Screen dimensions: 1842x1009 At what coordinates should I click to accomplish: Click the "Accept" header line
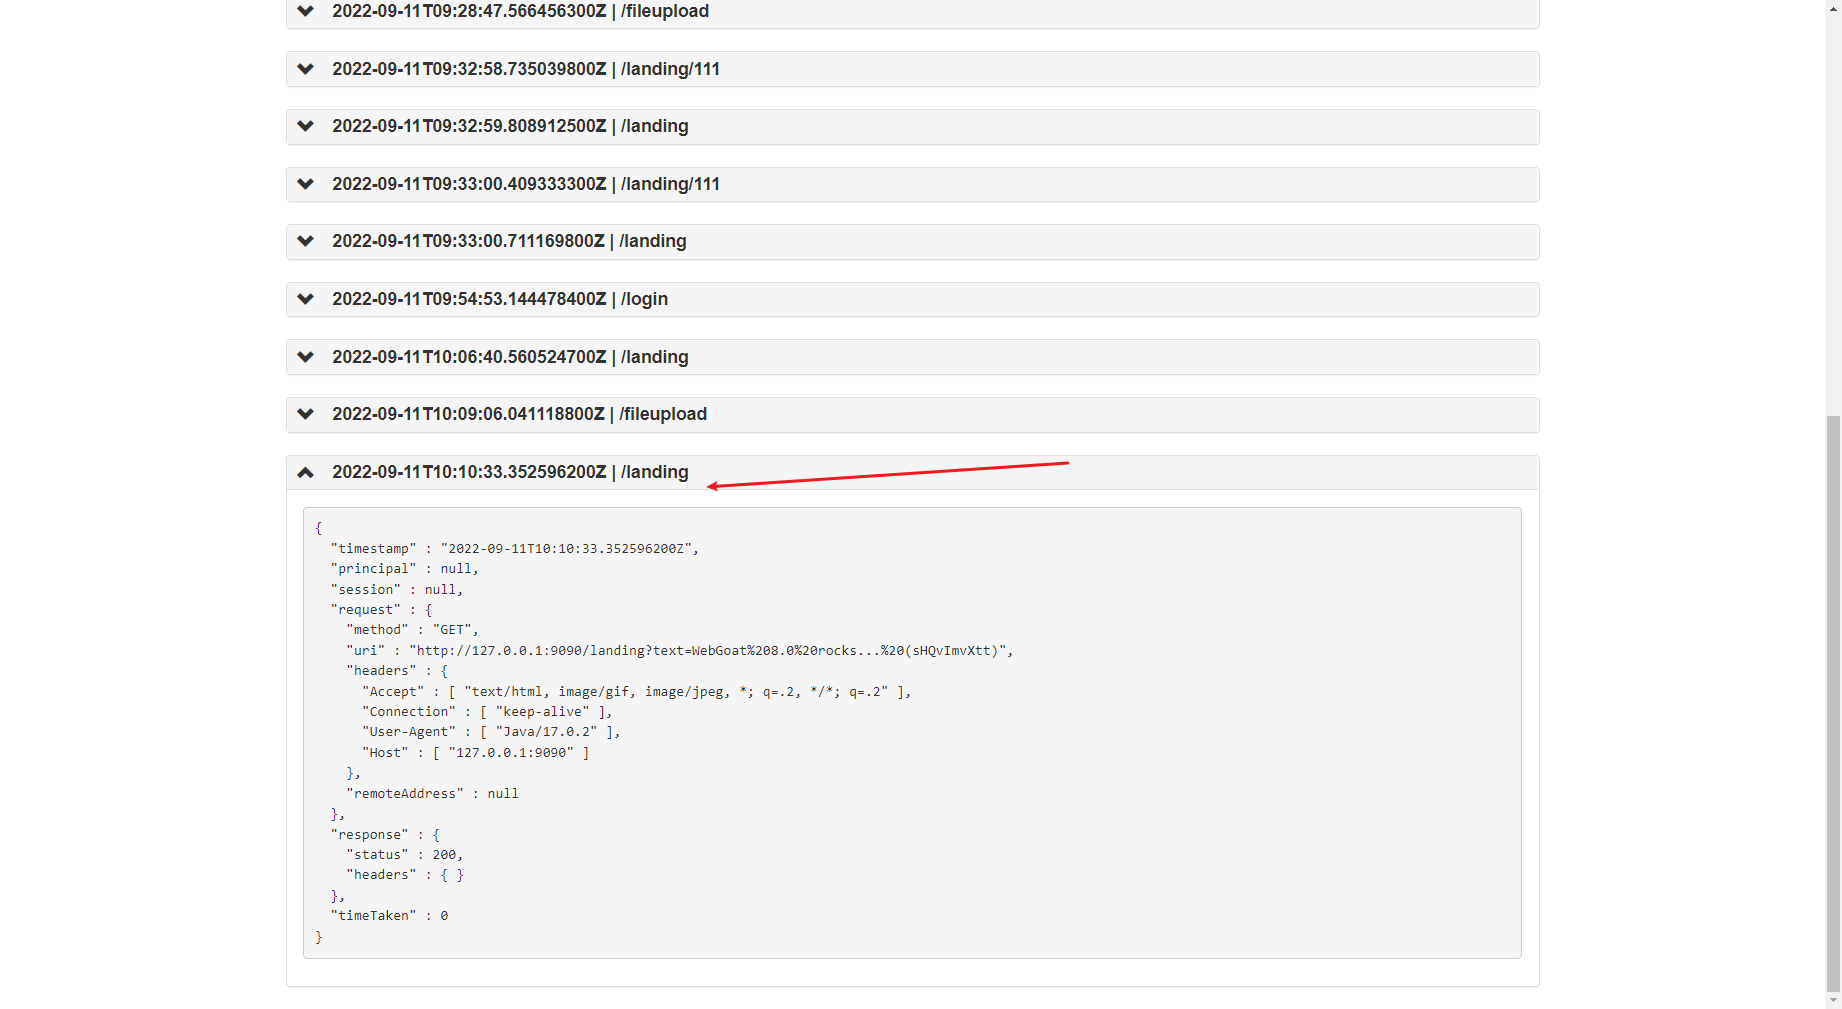637,692
